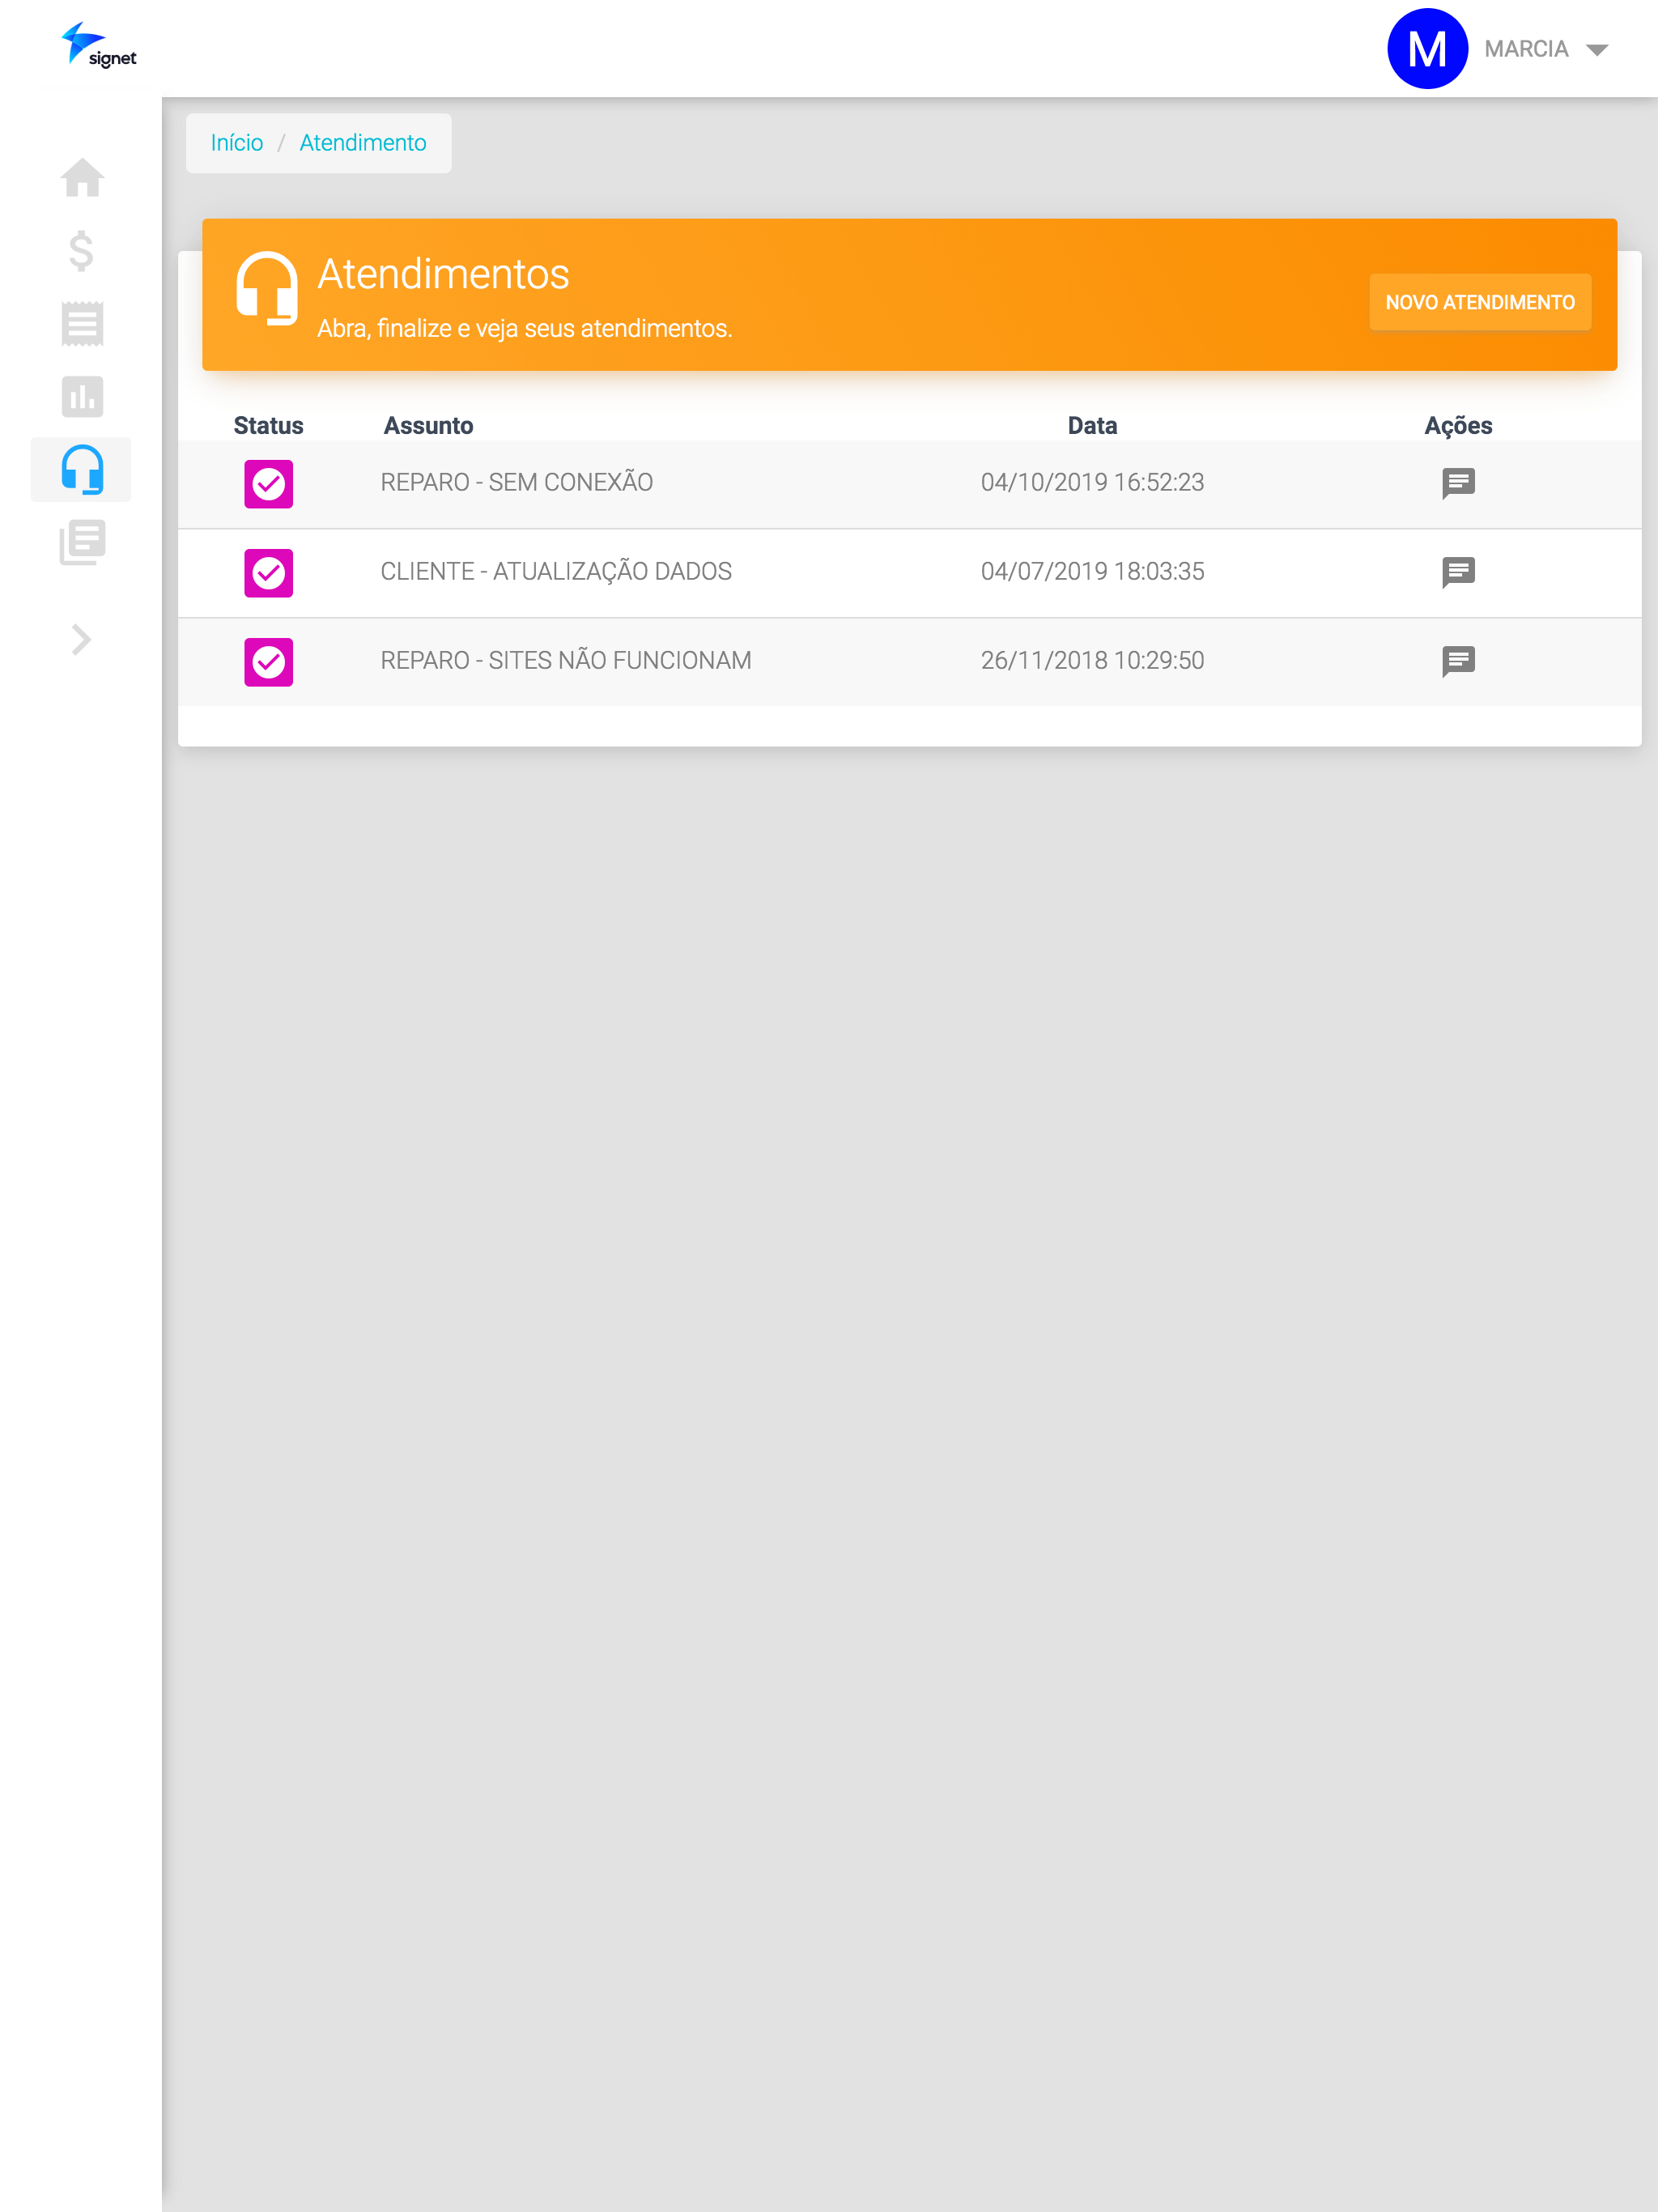Click the NOVO ATENDIMENTO button

point(1480,302)
